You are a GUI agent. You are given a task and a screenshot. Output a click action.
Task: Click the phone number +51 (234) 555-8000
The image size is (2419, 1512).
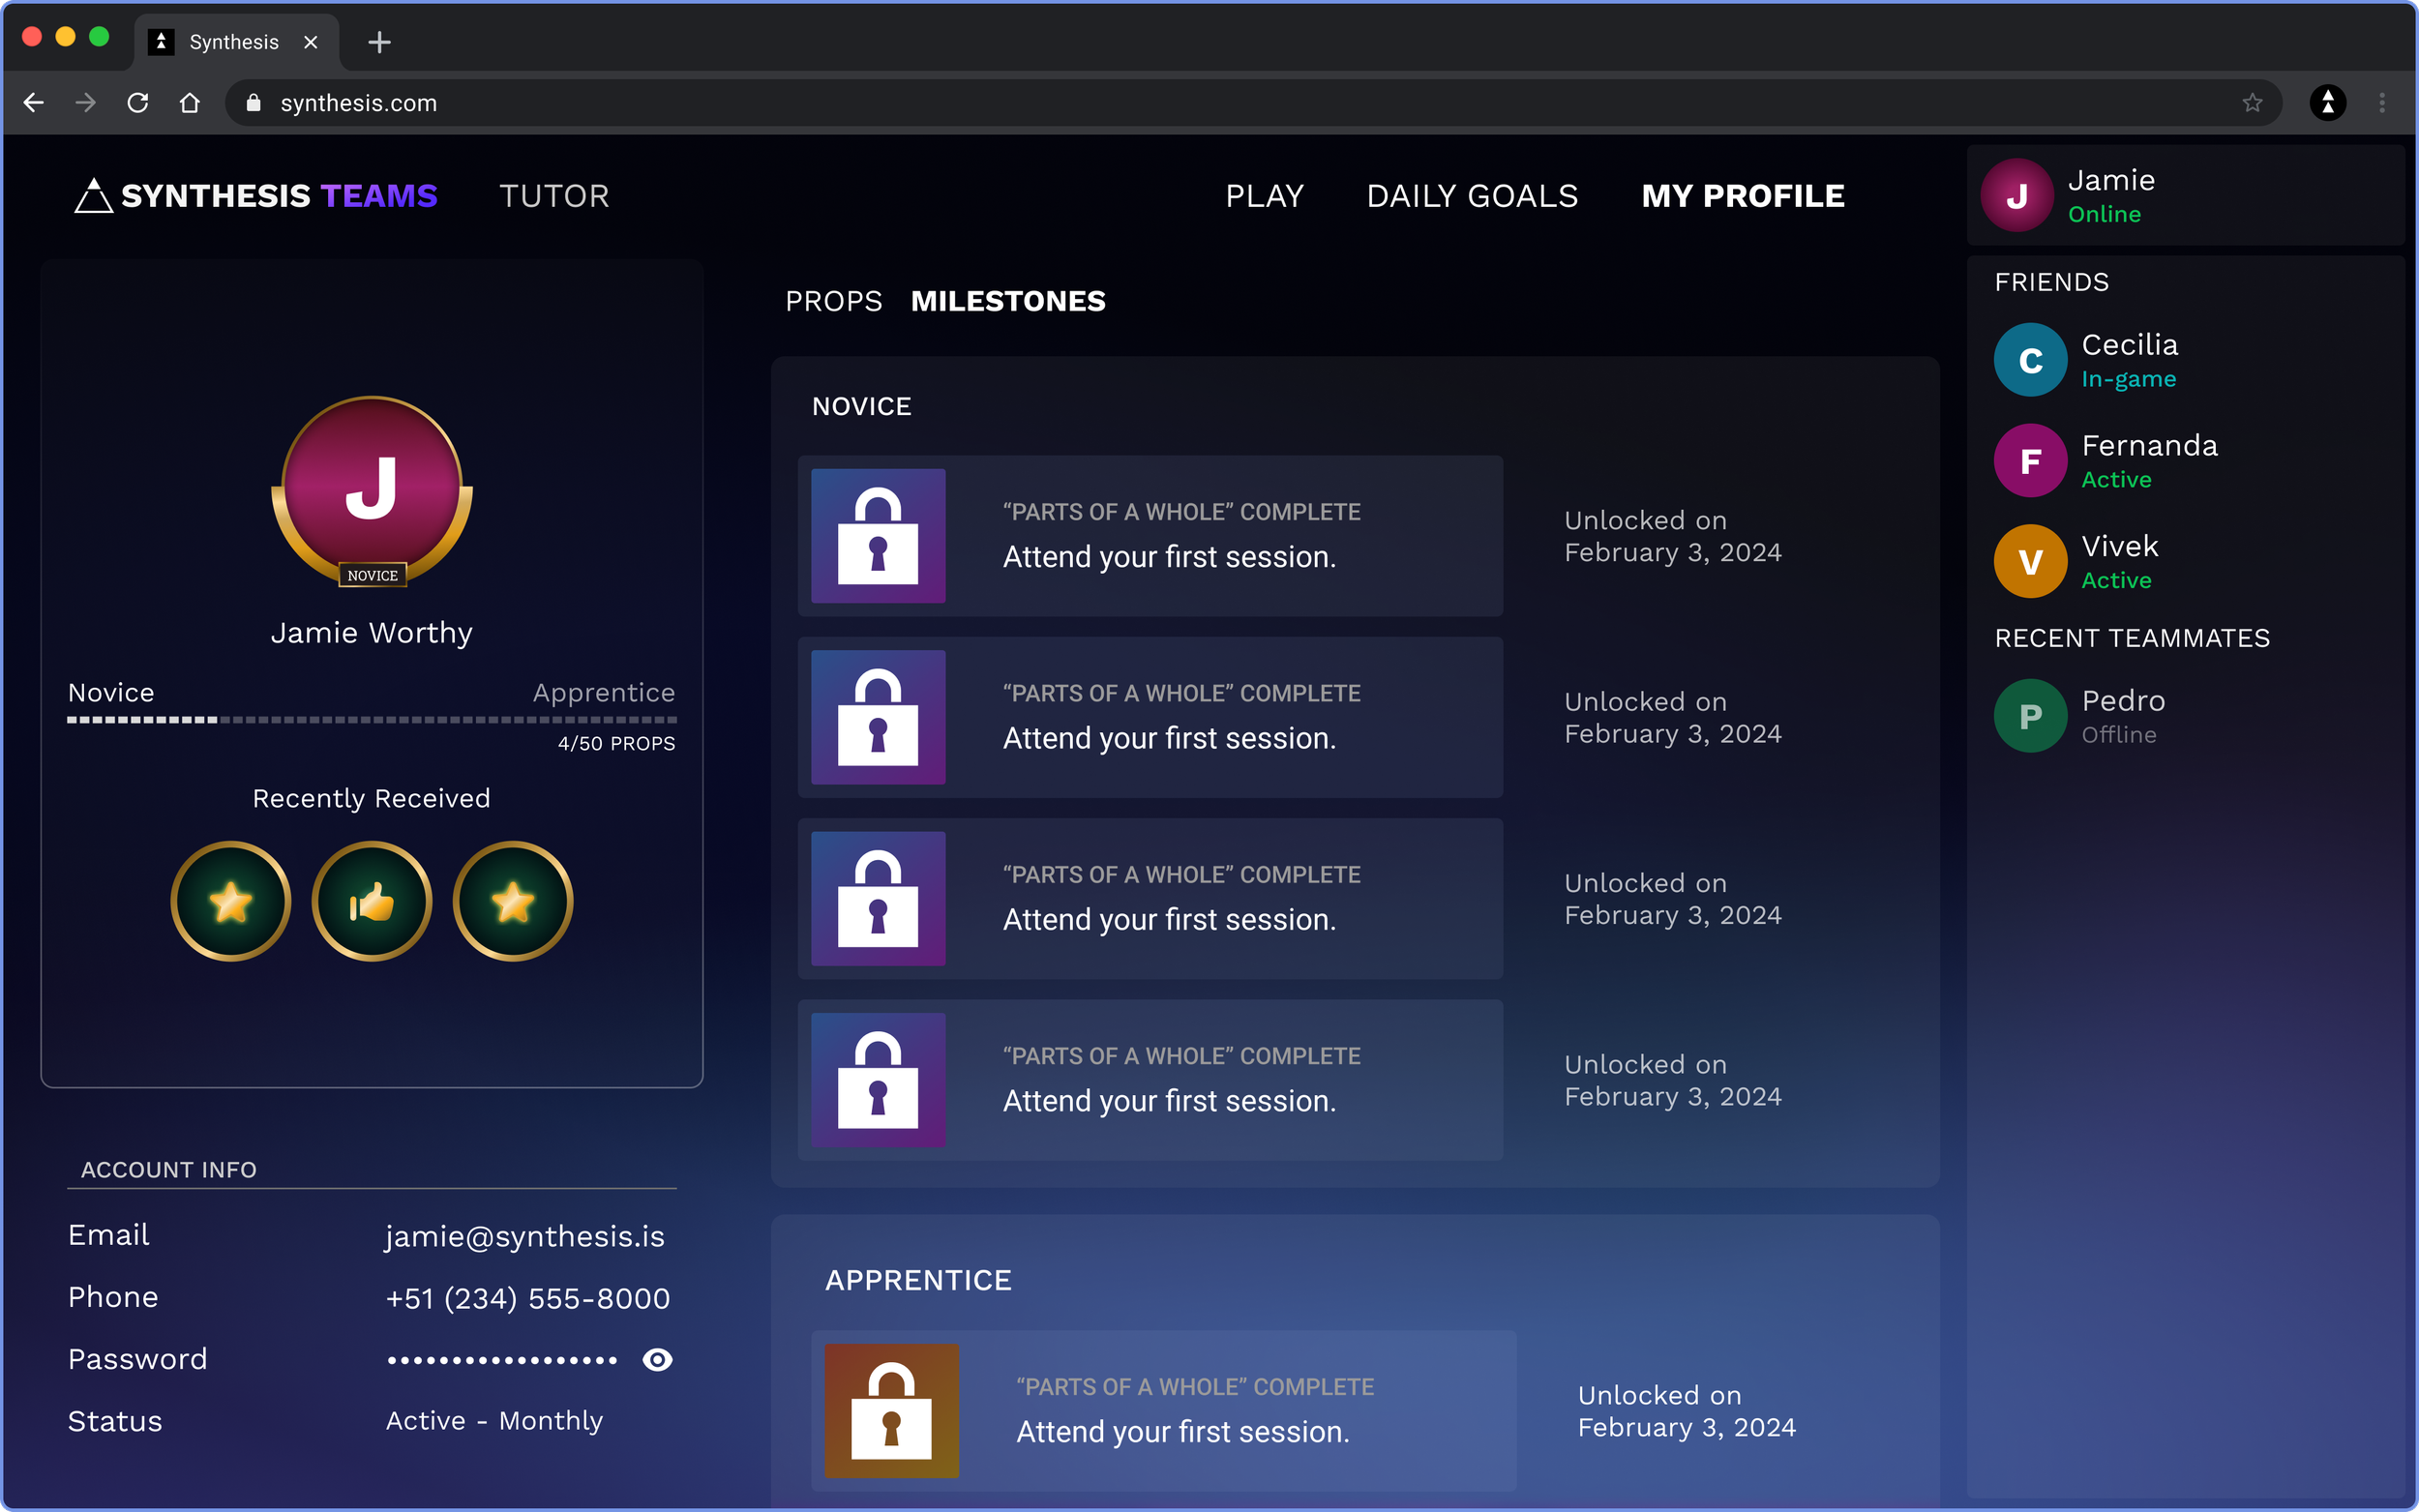click(528, 1298)
